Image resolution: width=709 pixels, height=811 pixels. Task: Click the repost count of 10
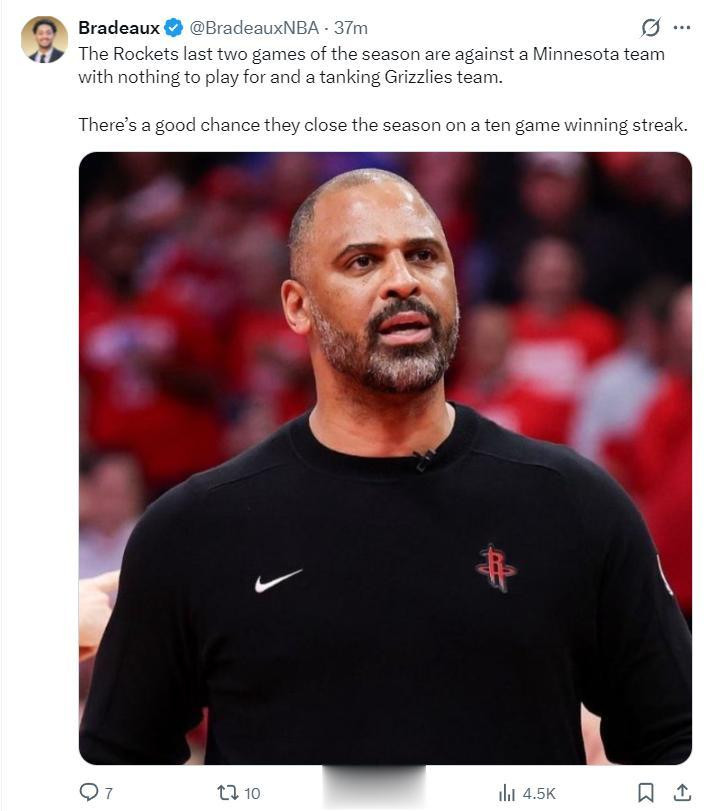tap(251, 793)
